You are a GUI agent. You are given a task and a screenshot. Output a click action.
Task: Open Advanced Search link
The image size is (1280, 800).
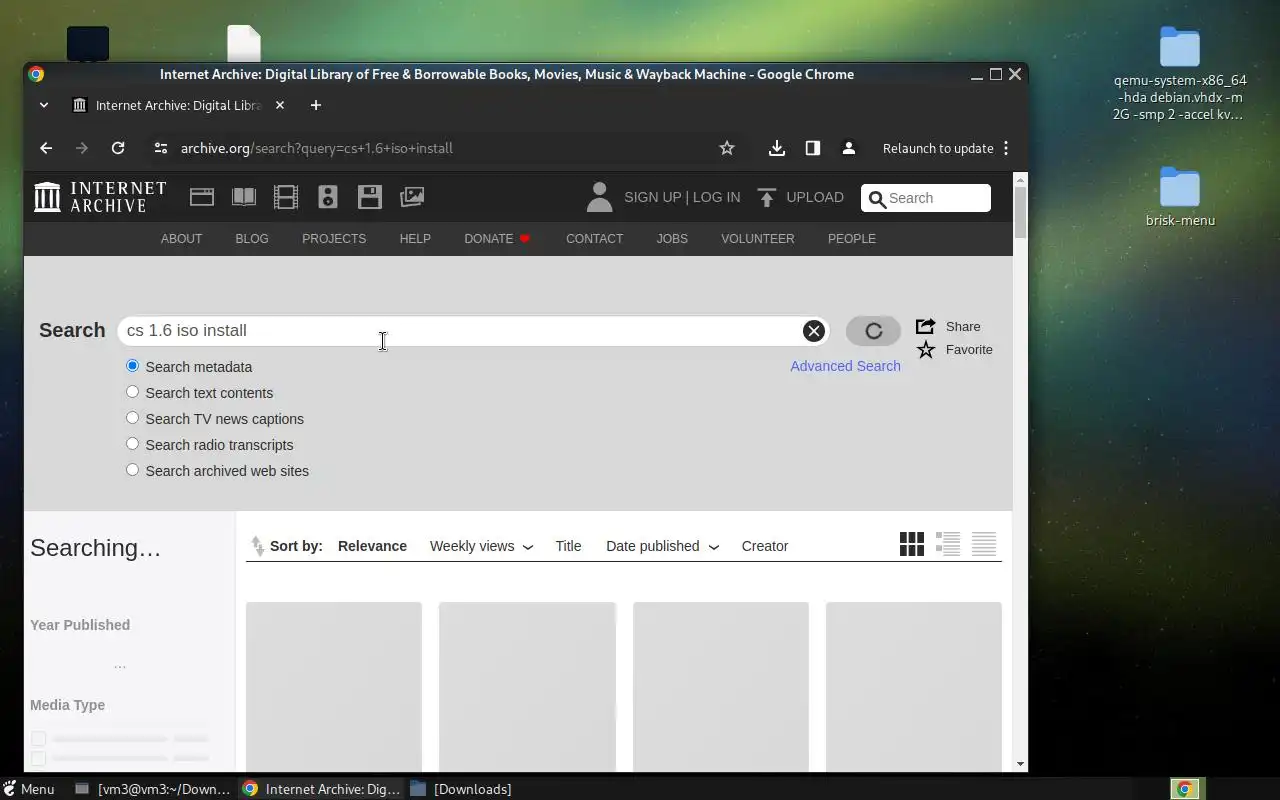click(x=845, y=366)
